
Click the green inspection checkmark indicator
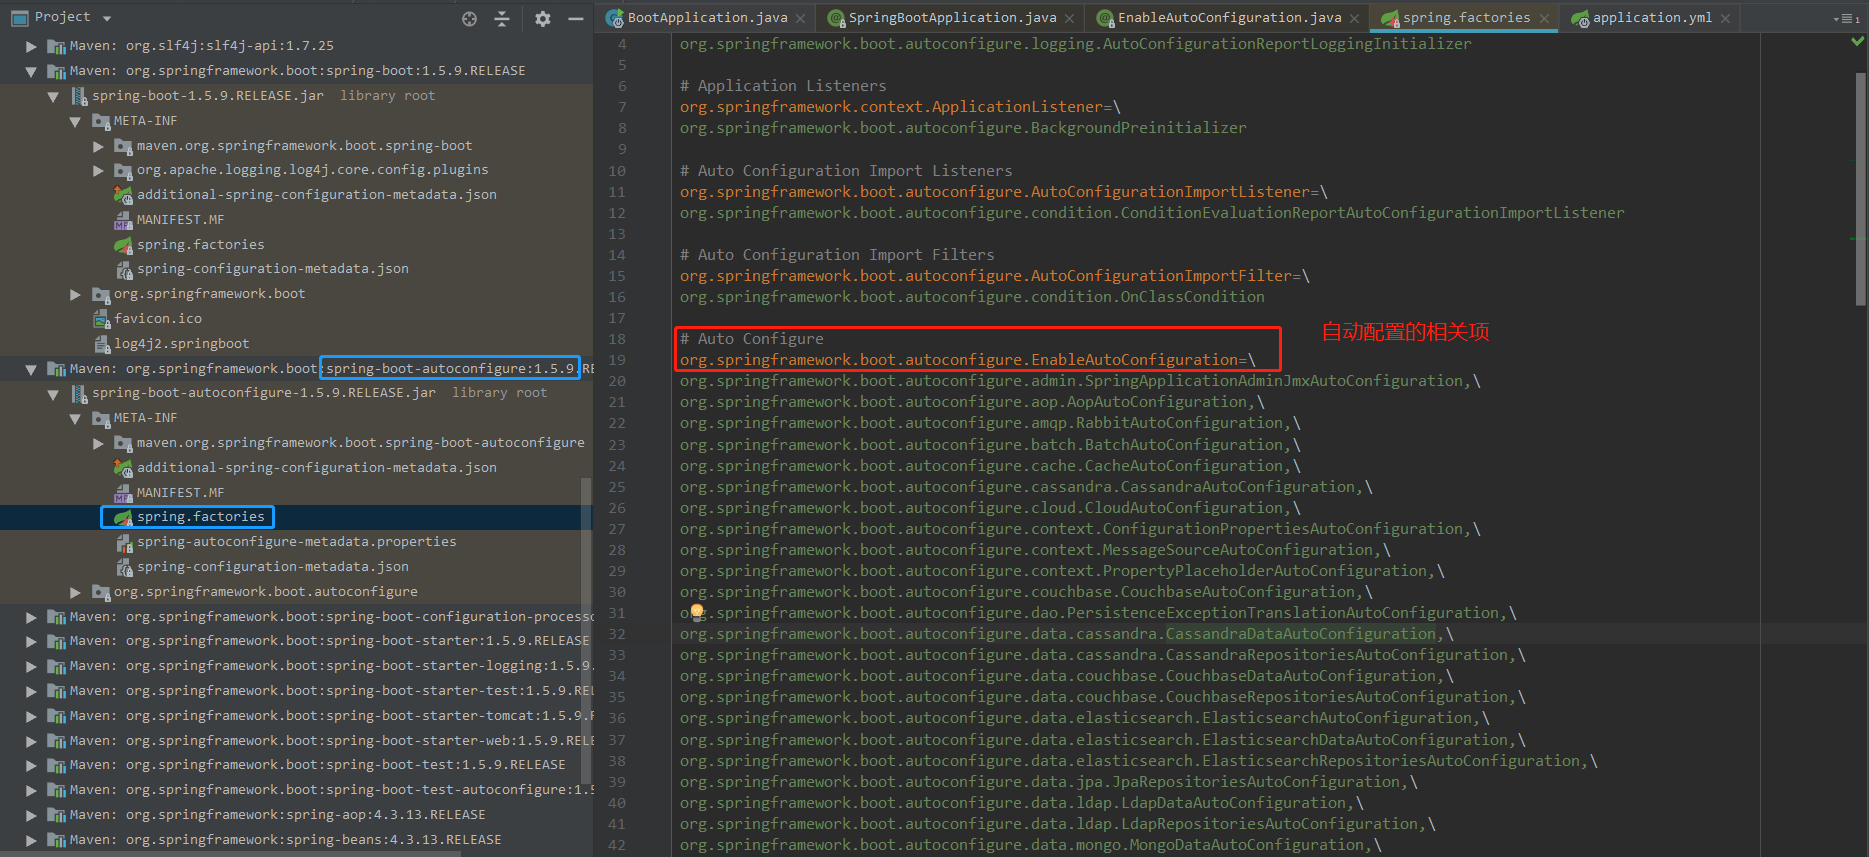1857,41
